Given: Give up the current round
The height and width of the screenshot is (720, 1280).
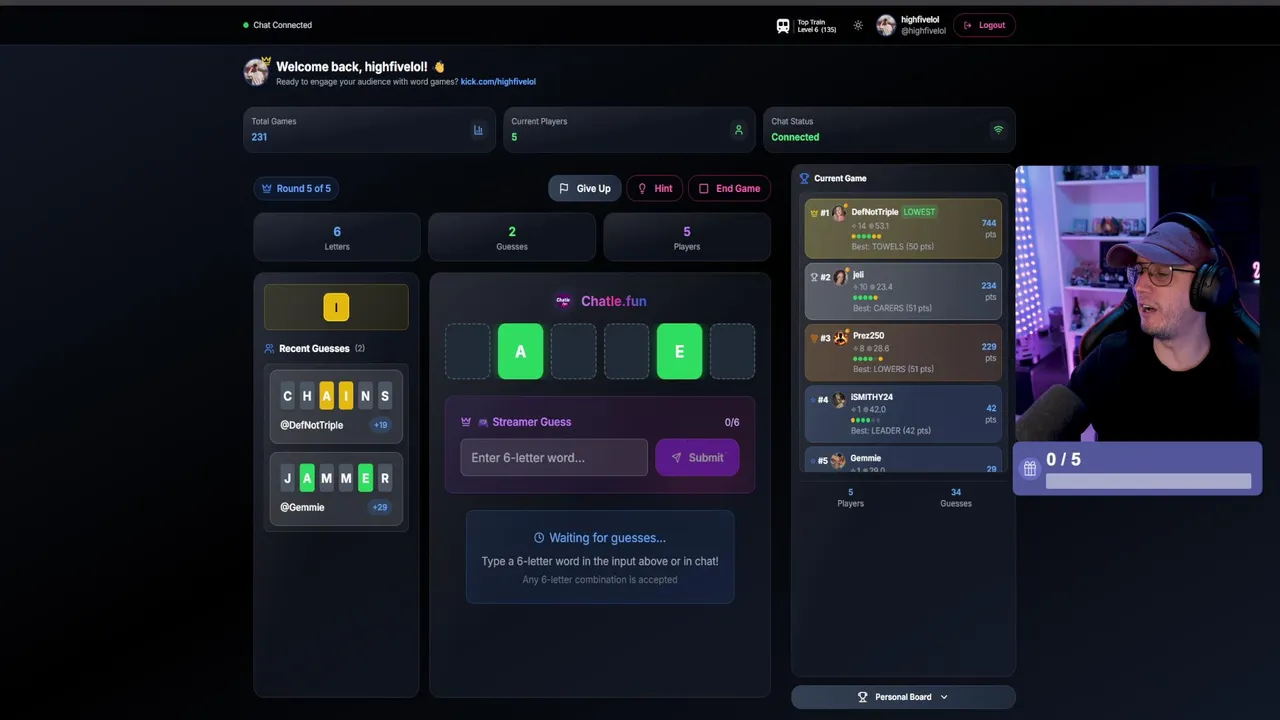Looking at the screenshot, I should [x=584, y=188].
